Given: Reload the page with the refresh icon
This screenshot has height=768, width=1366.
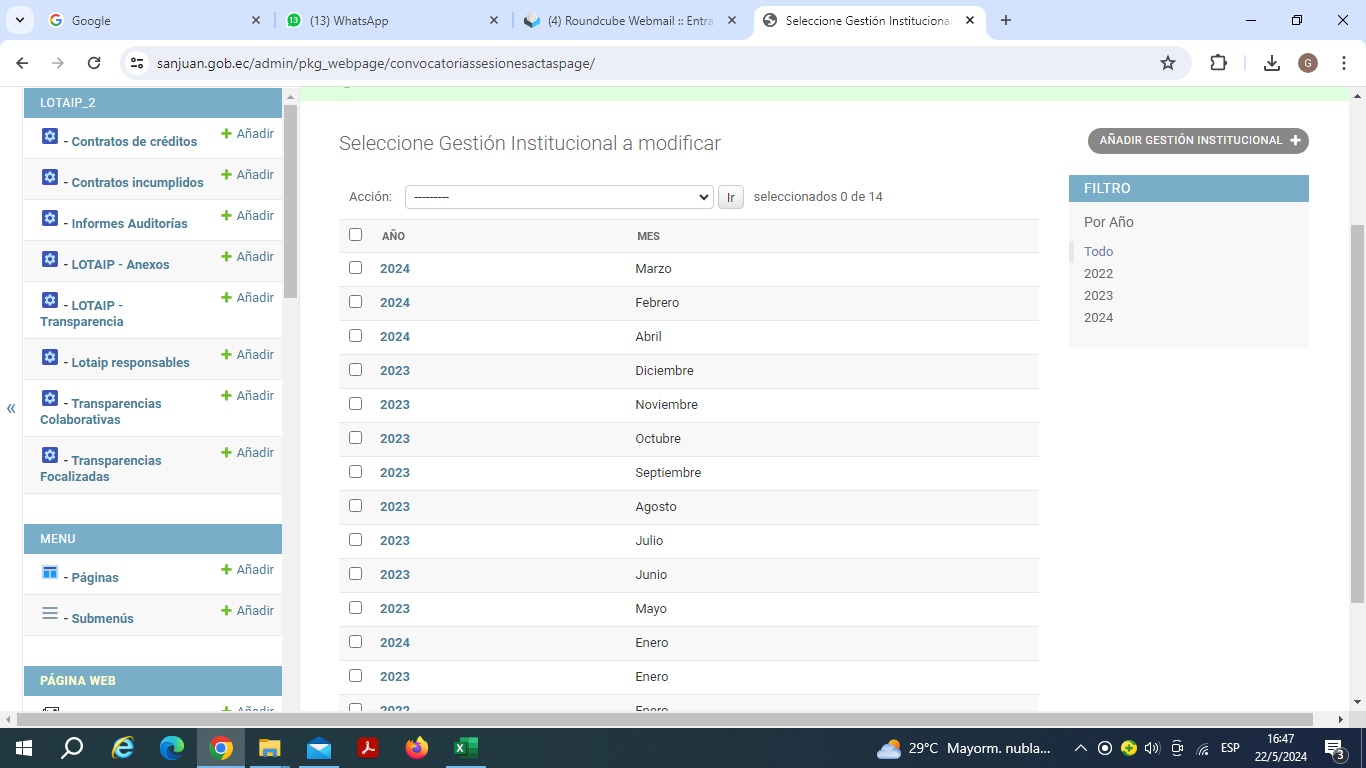Looking at the screenshot, I should click(x=94, y=63).
